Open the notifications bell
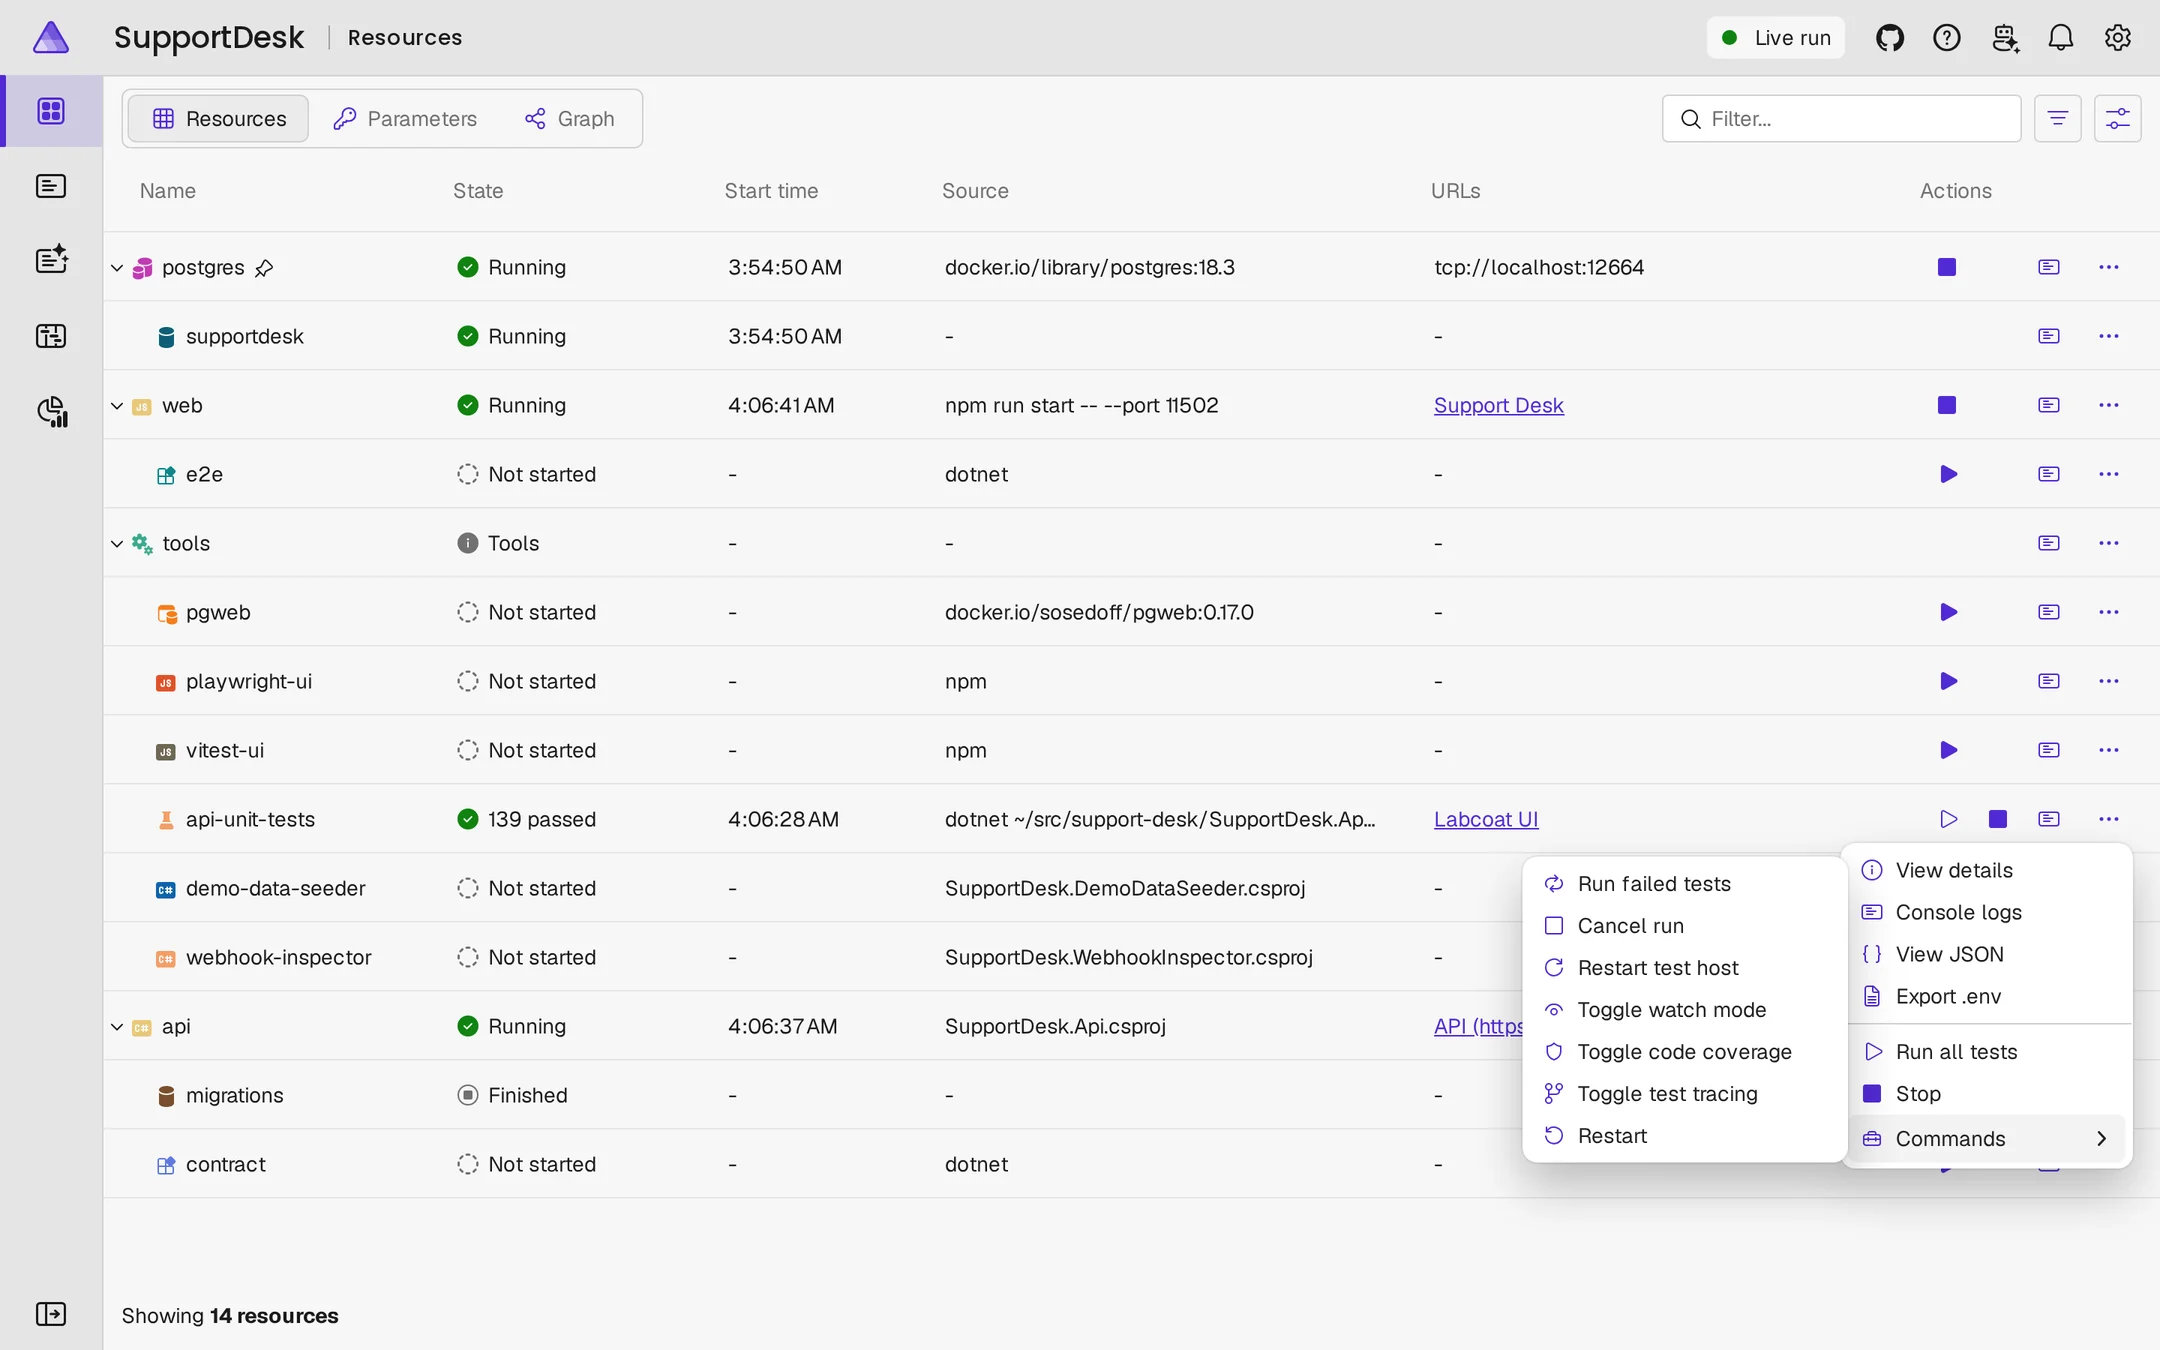This screenshot has width=2160, height=1350. click(2060, 38)
